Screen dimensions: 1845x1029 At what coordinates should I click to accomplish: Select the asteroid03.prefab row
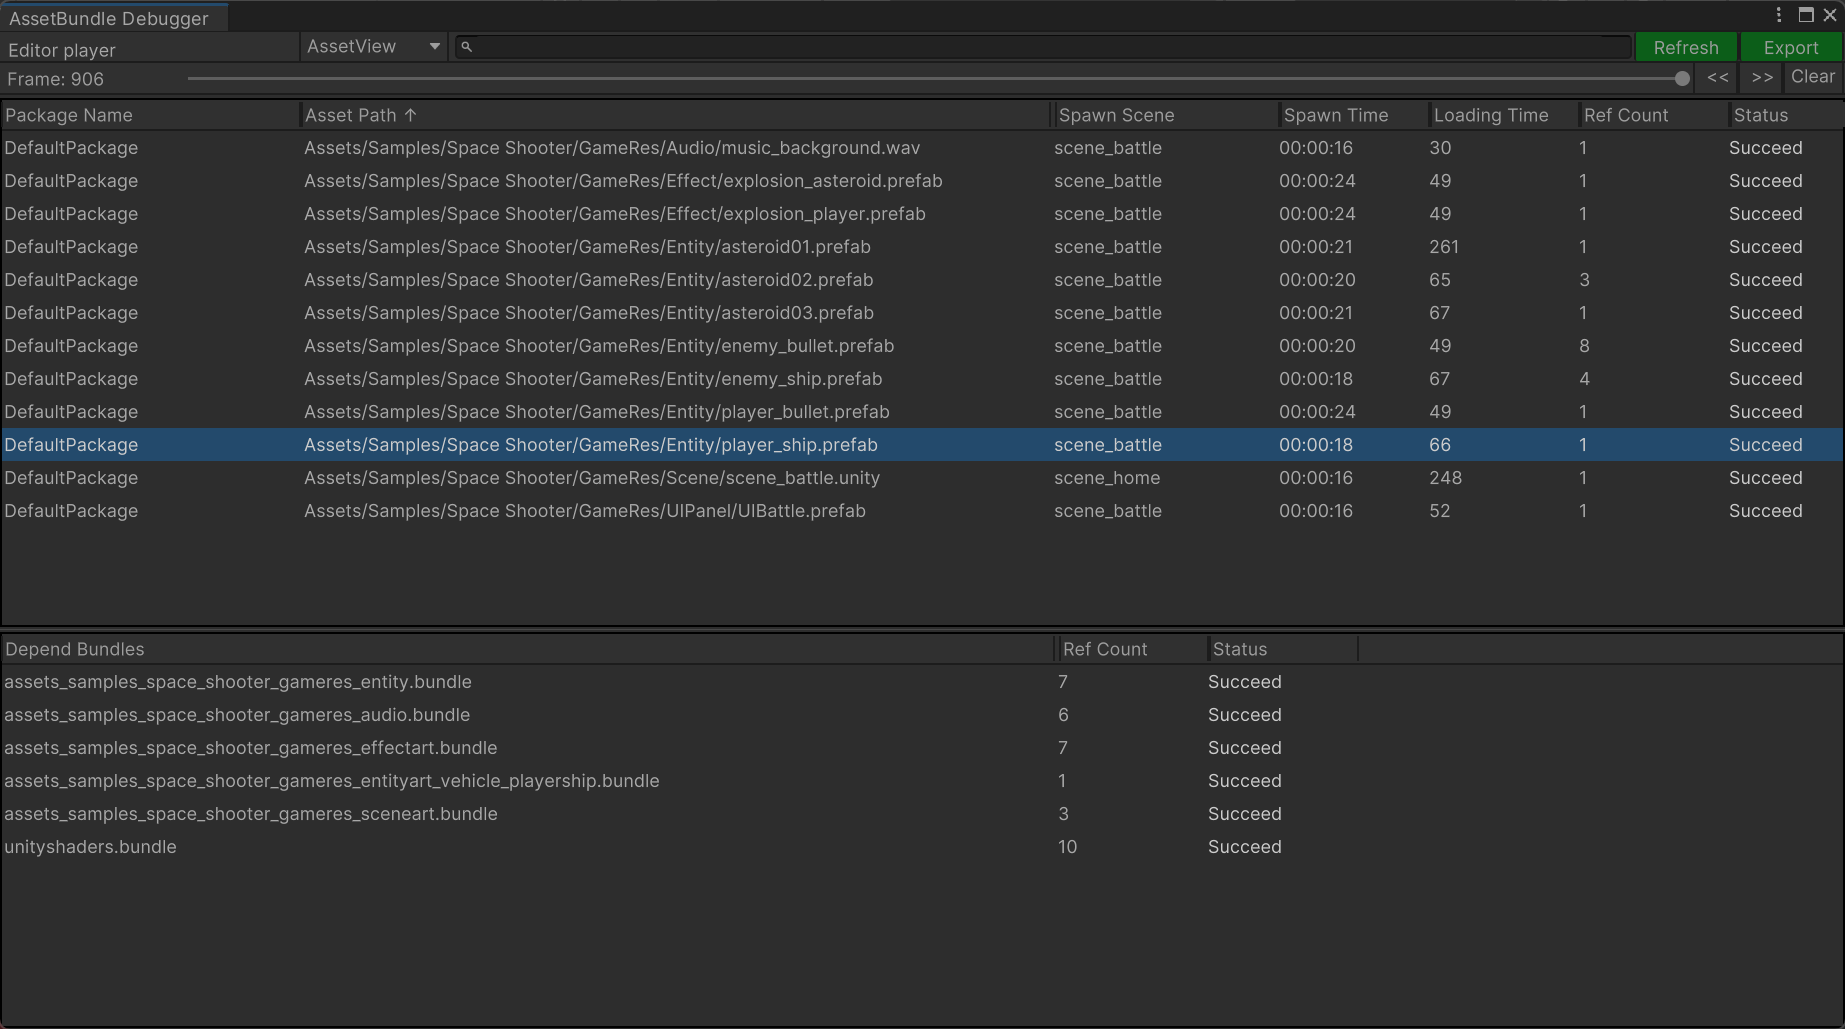tap(922, 313)
